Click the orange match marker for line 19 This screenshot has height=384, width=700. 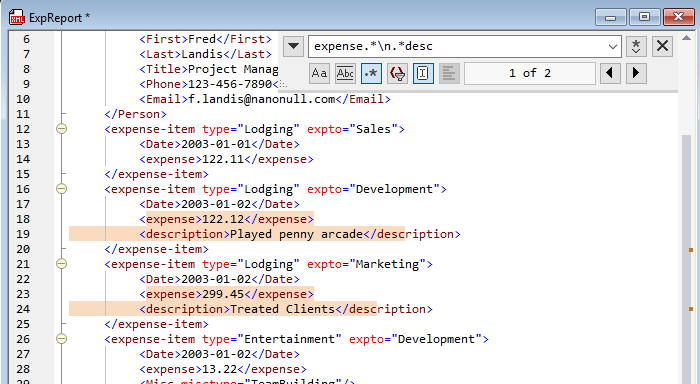pos(691,250)
